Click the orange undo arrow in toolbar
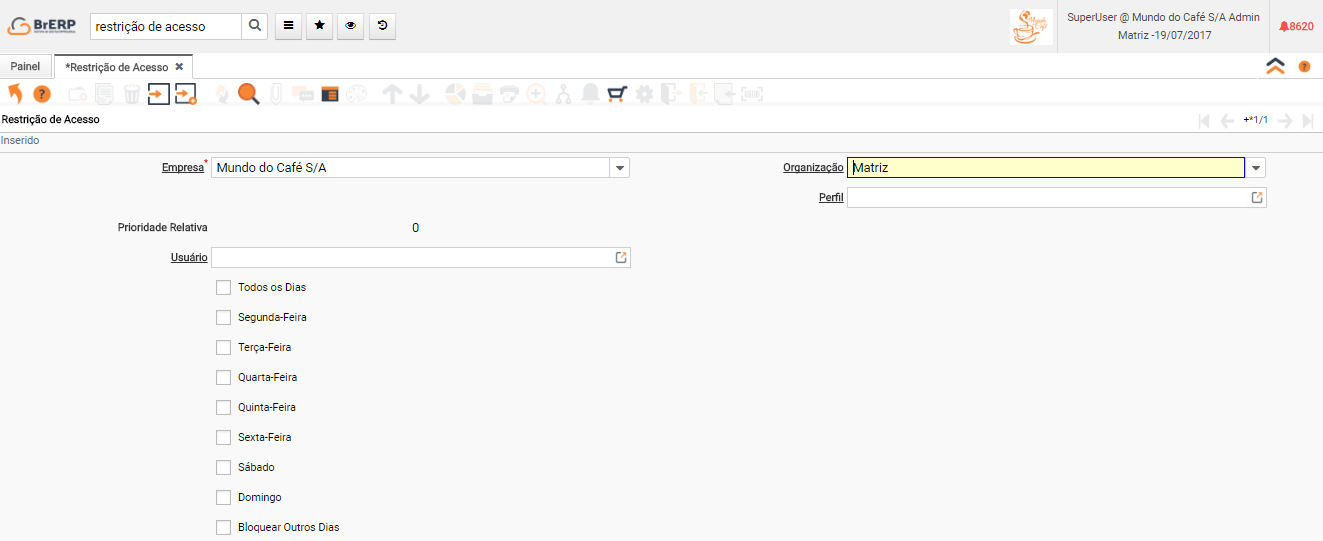Viewport: 1323px width, 541px height. coord(15,94)
